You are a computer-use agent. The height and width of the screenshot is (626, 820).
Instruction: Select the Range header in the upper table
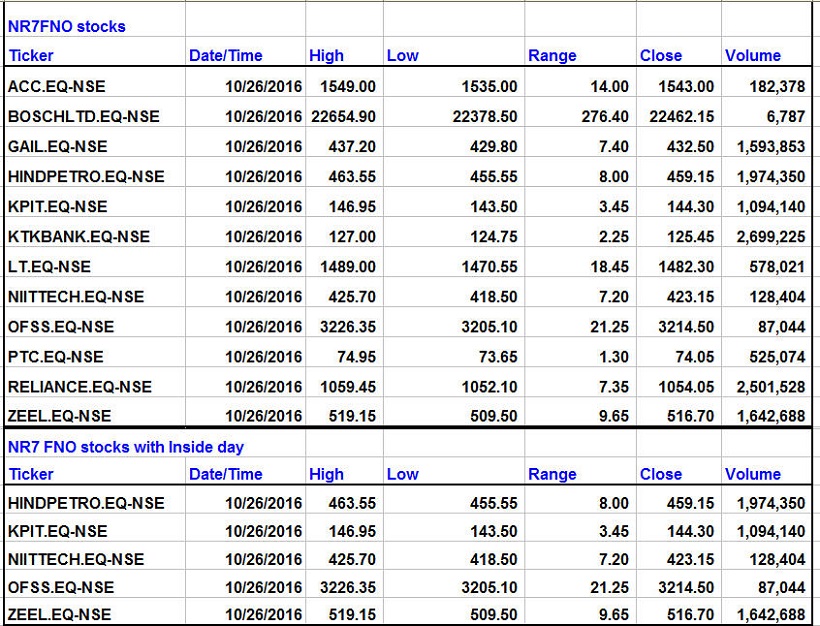(x=552, y=56)
